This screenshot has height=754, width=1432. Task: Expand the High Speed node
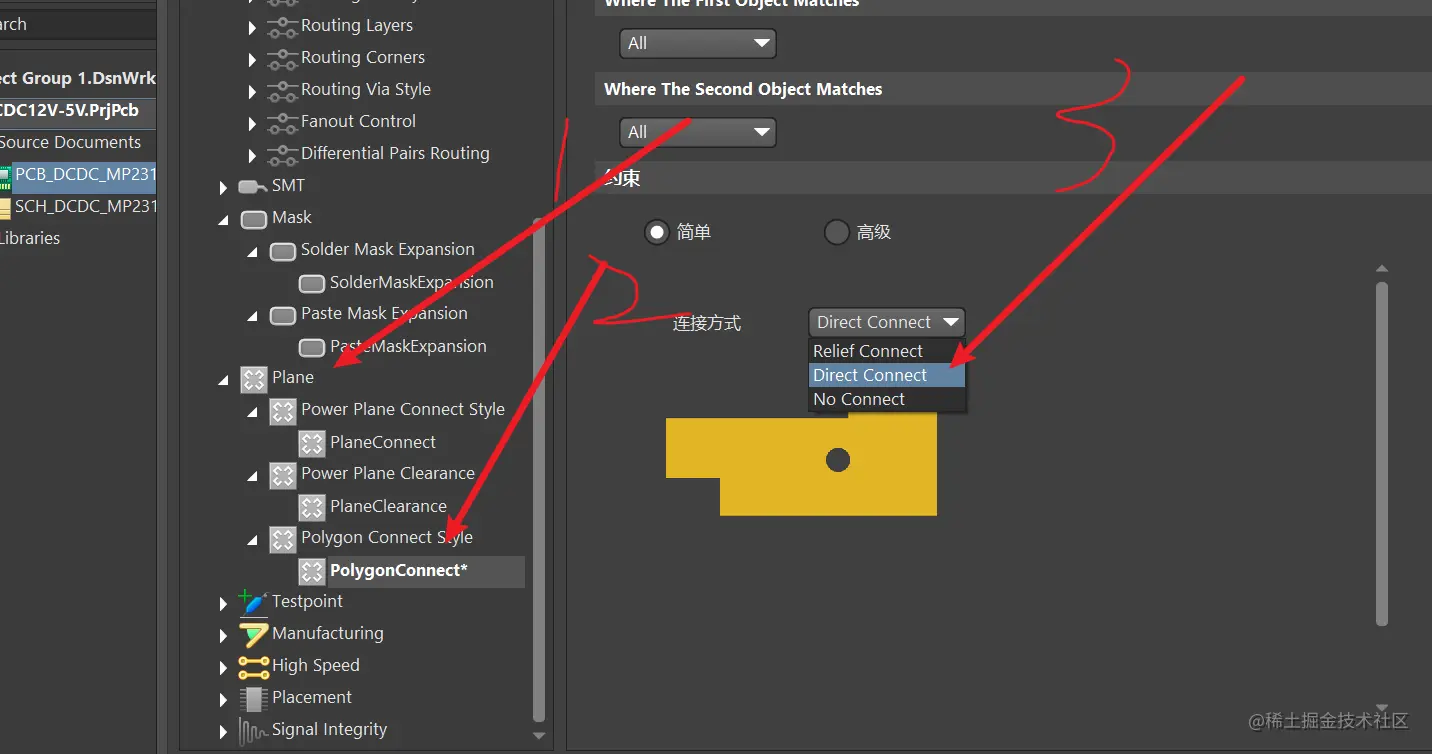point(224,667)
